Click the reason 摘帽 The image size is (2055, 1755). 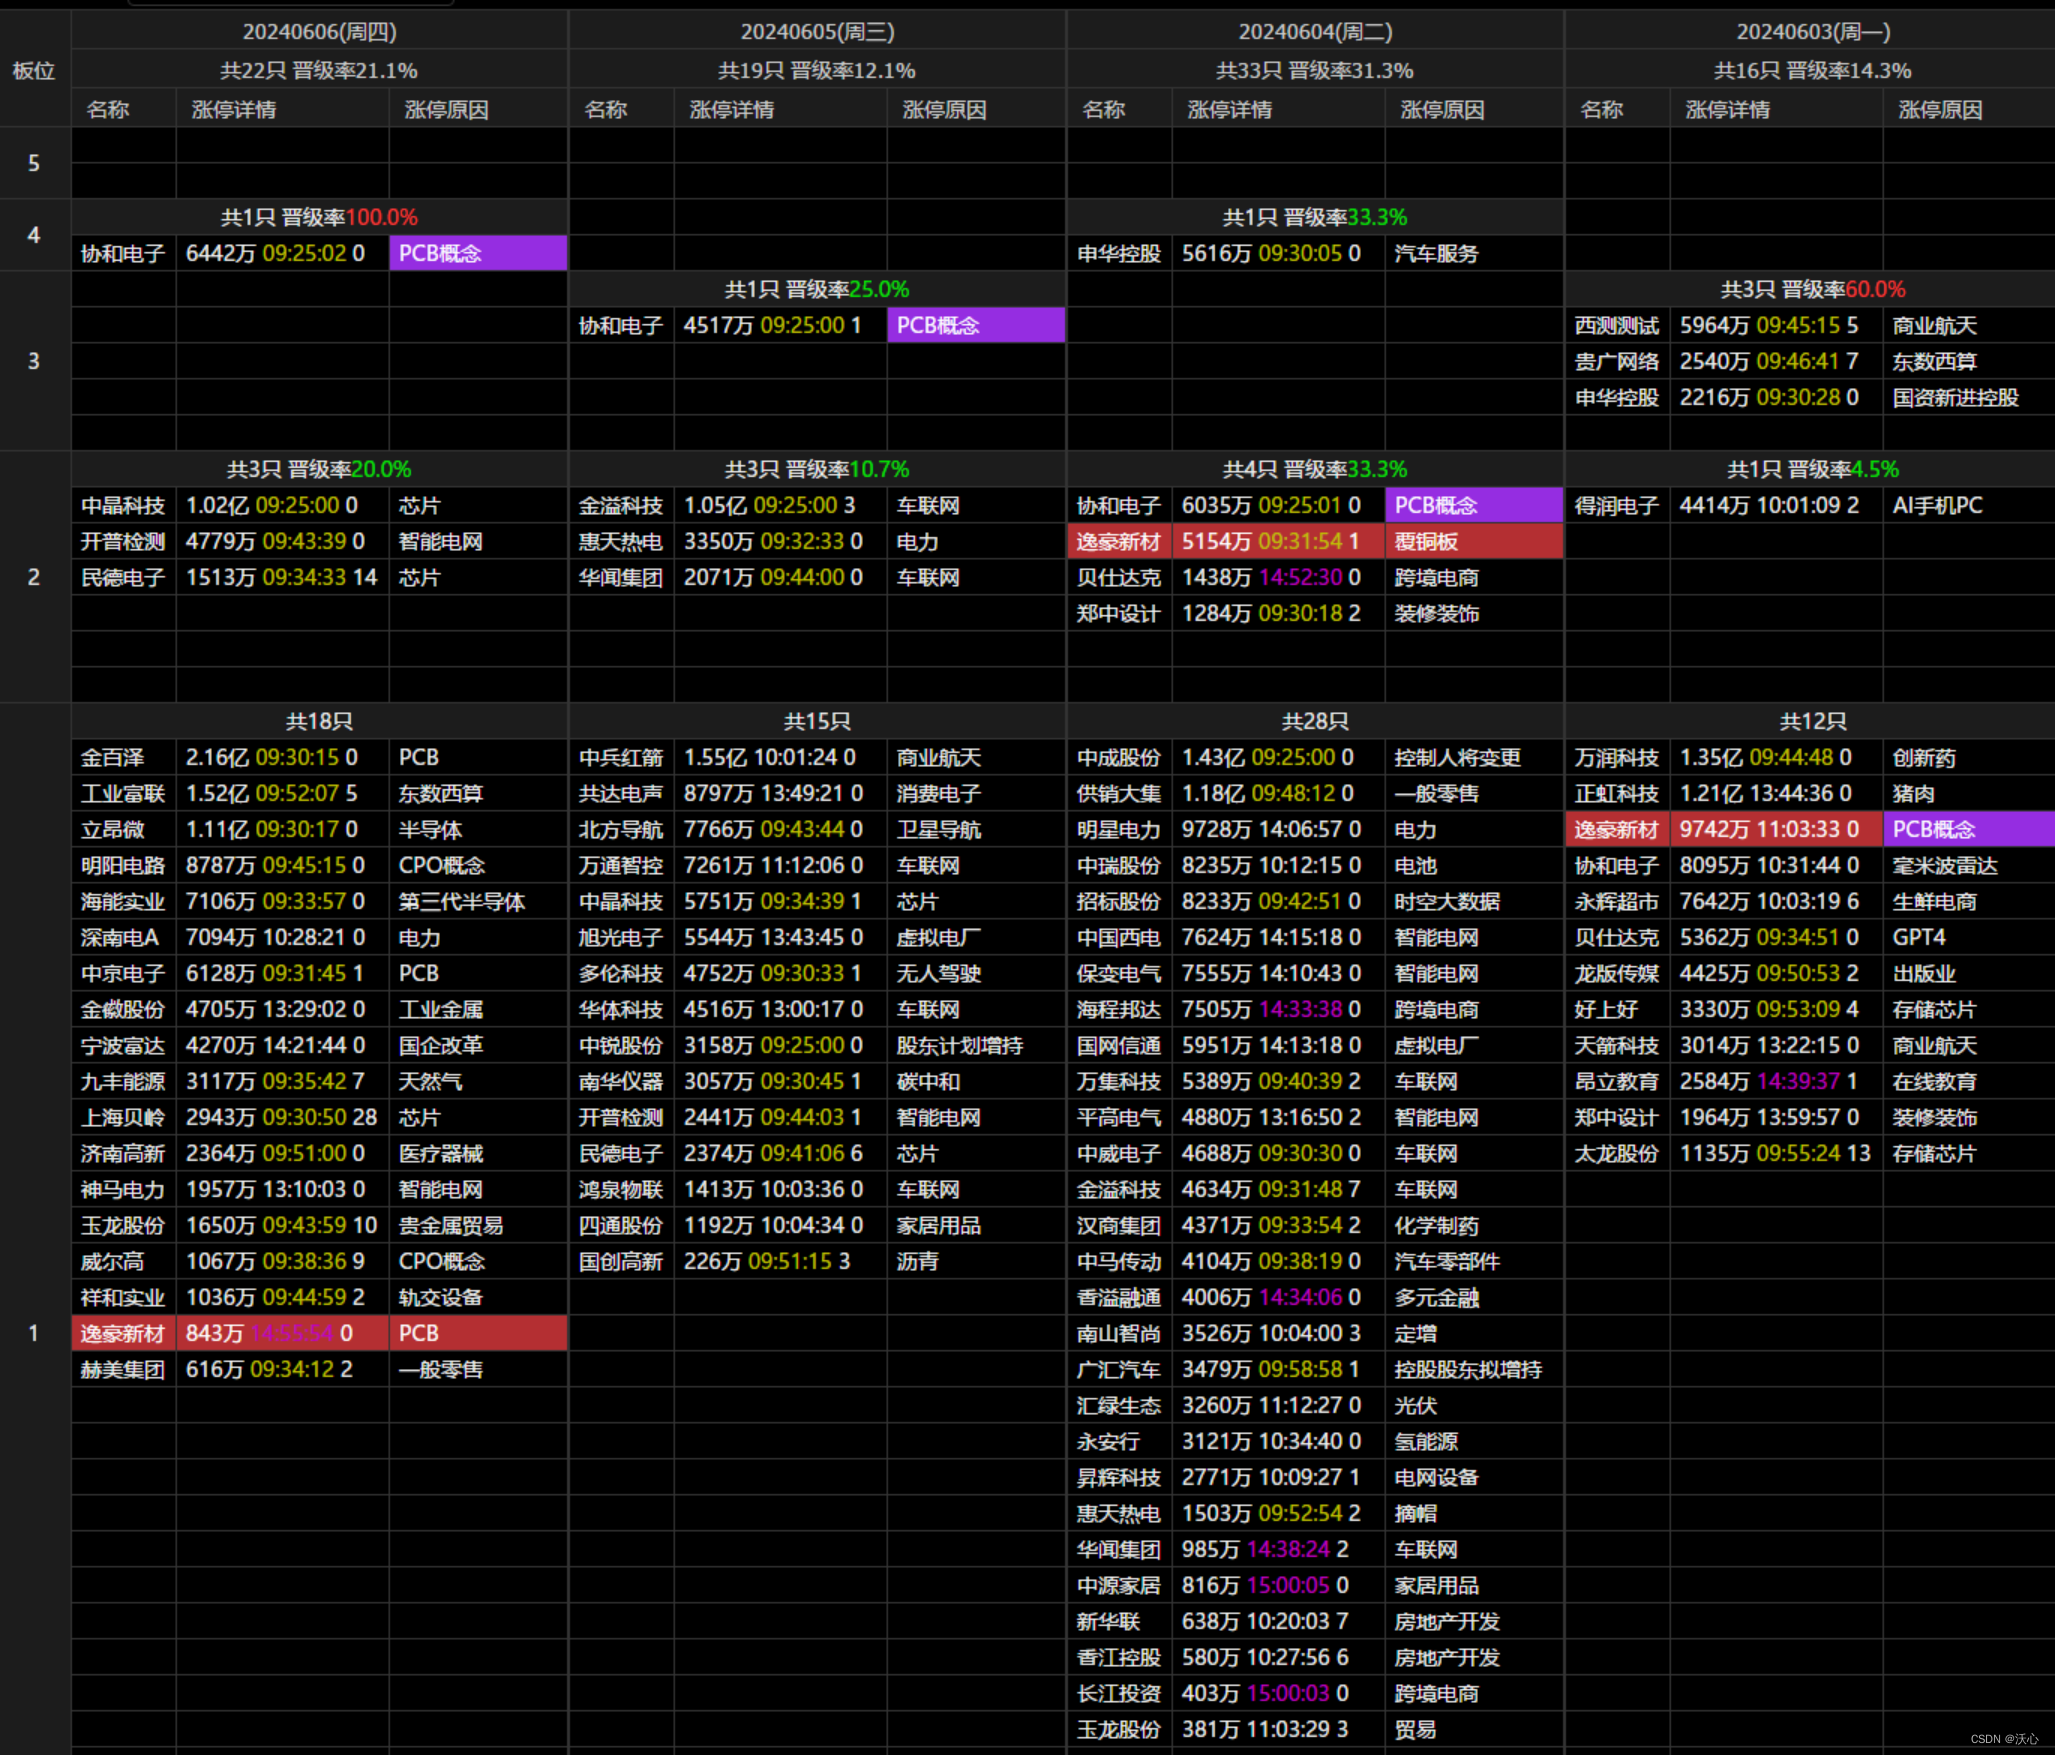[x=1415, y=1514]
